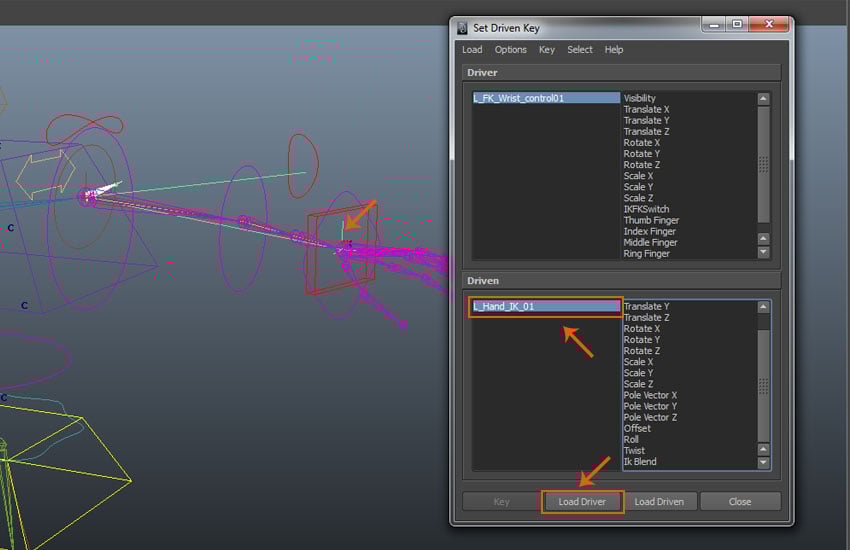Open the Key menu

(546, 50)
